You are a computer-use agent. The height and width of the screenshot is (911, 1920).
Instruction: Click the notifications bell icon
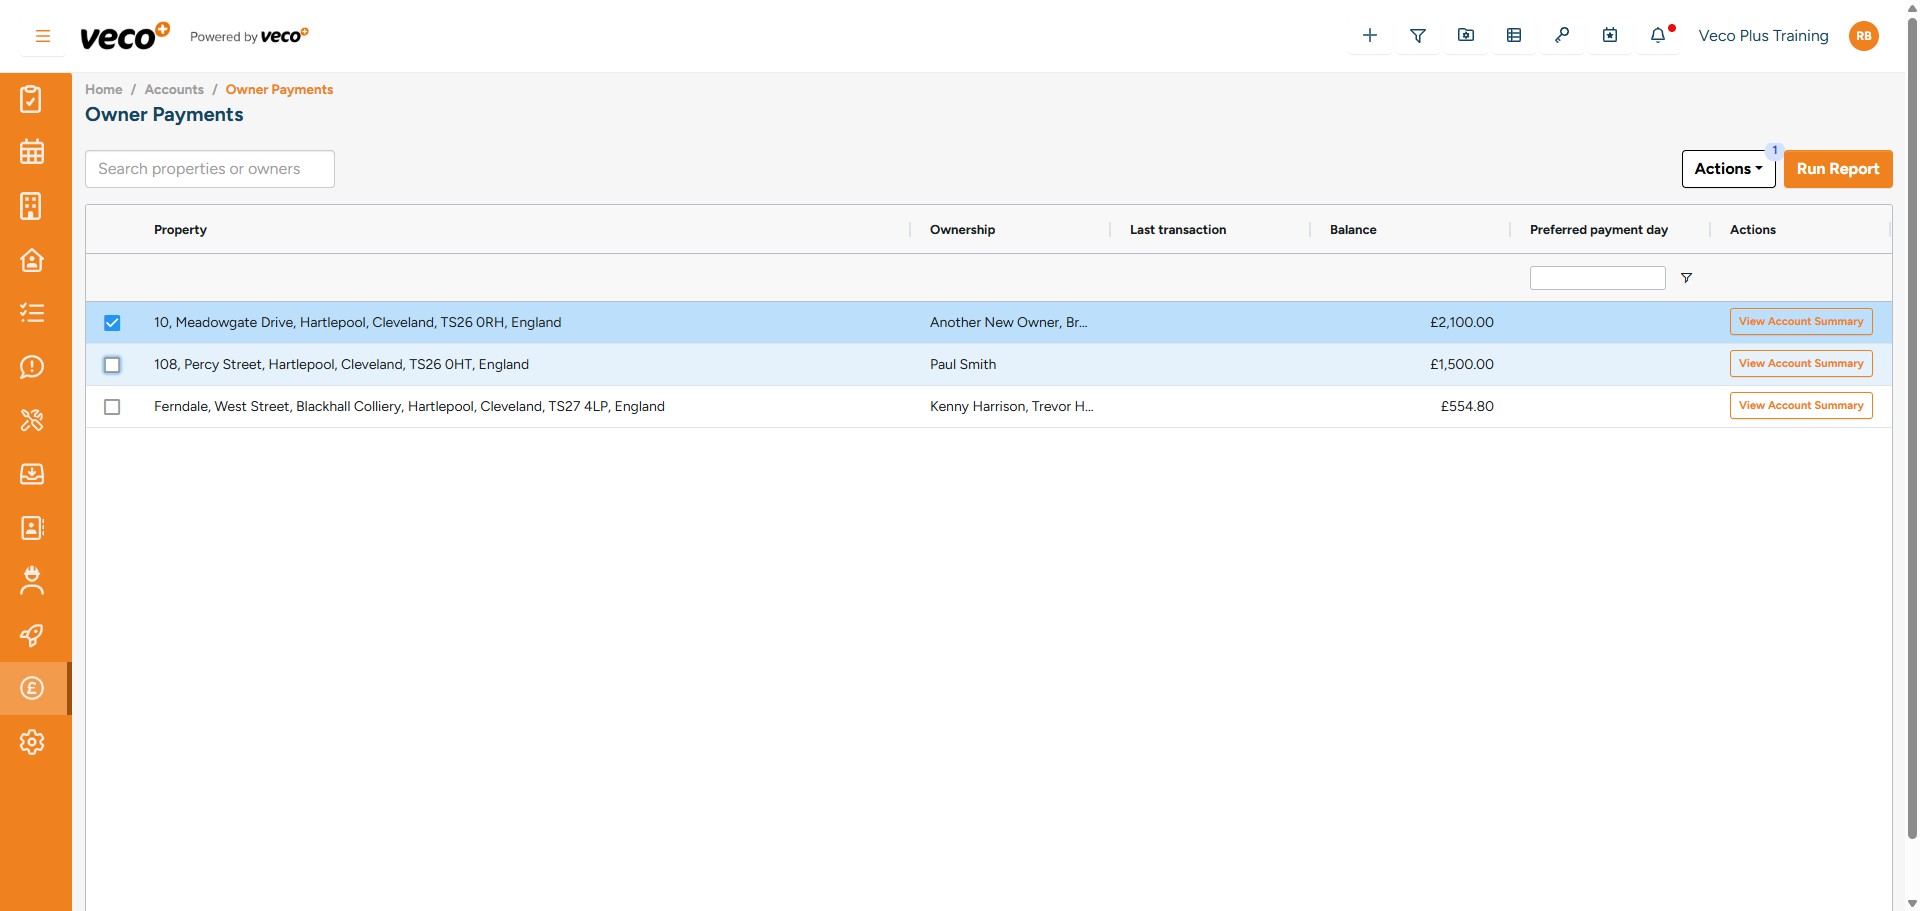1658,36
